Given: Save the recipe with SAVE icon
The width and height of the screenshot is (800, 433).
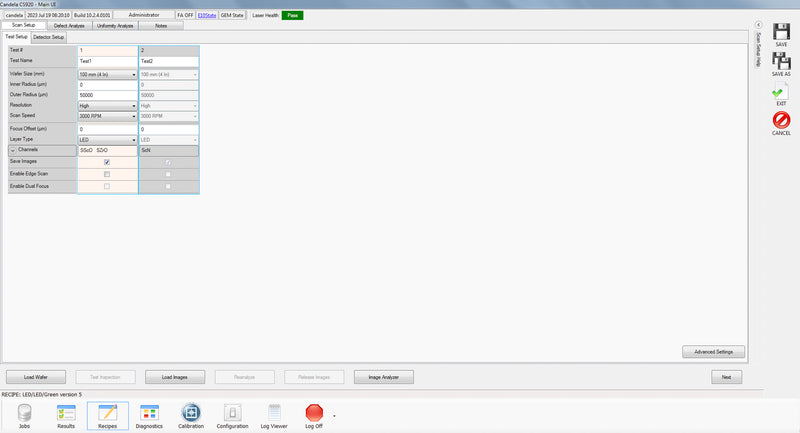Looking at the screenshot, I should coord(781,34).
